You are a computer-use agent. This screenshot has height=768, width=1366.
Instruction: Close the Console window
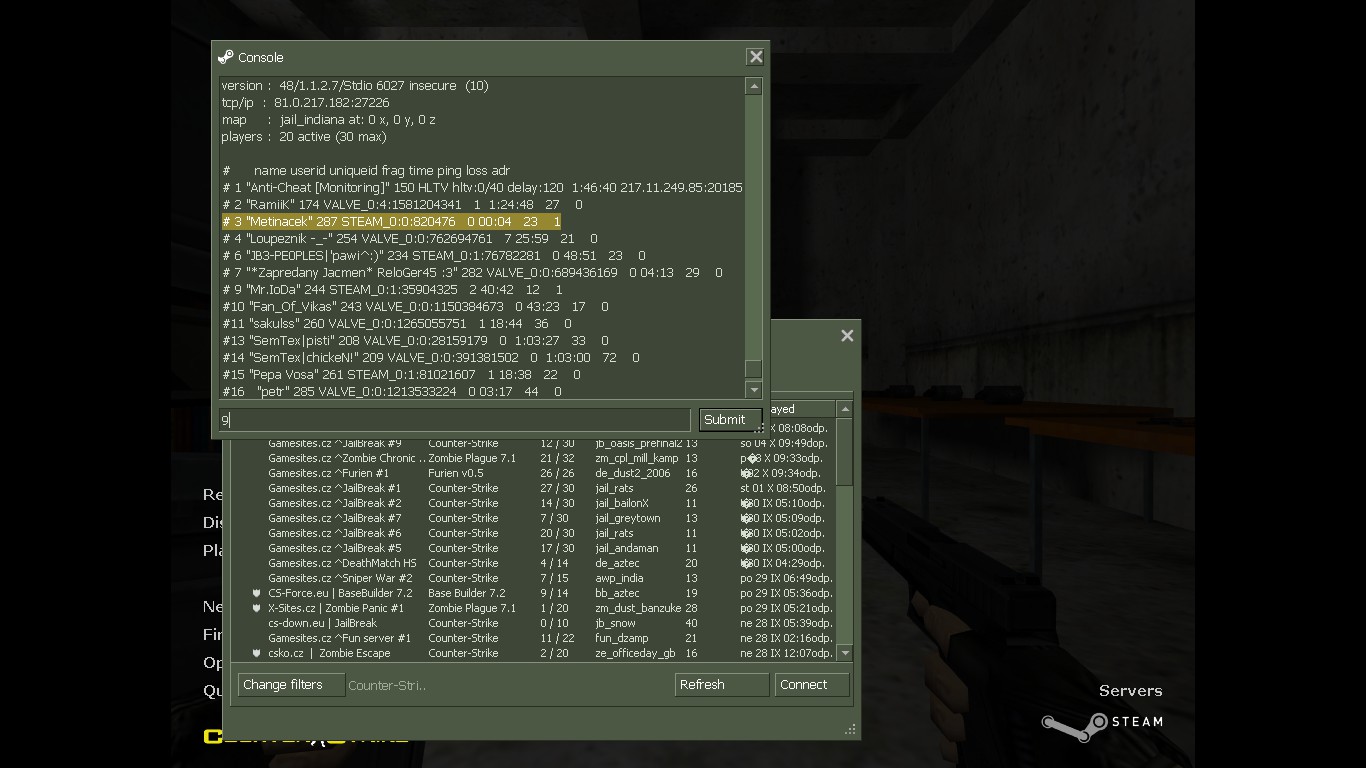[756, 57]
